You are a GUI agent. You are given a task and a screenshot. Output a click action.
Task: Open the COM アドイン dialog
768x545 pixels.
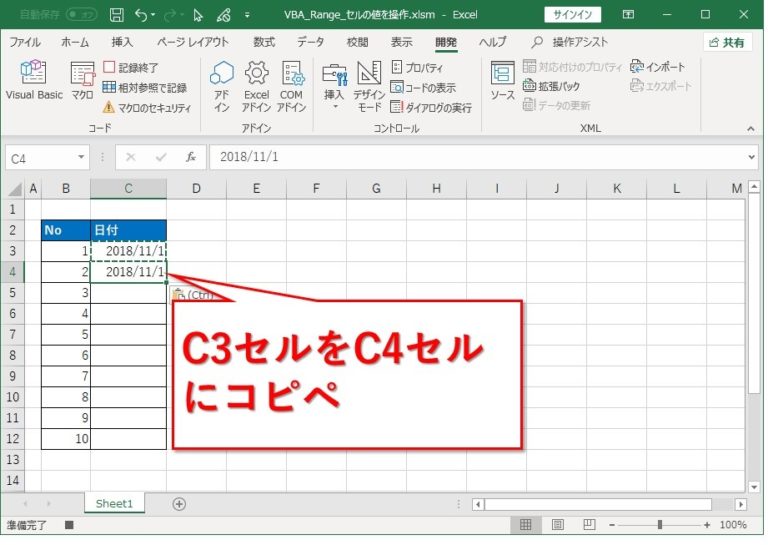click(x=292, y=85)
